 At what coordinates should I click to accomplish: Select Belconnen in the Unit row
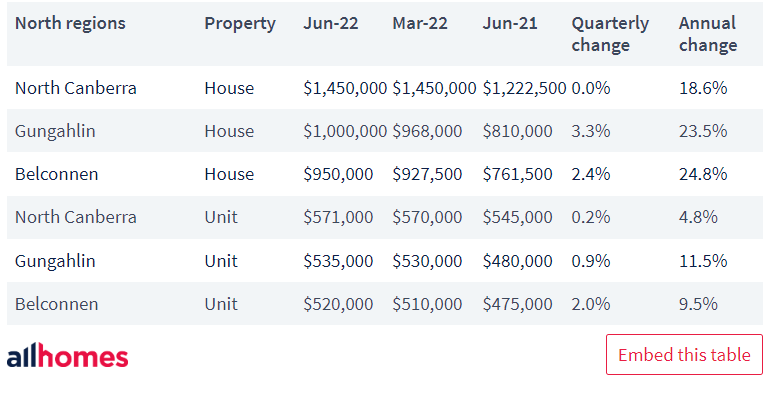click(x=57, y=304)
